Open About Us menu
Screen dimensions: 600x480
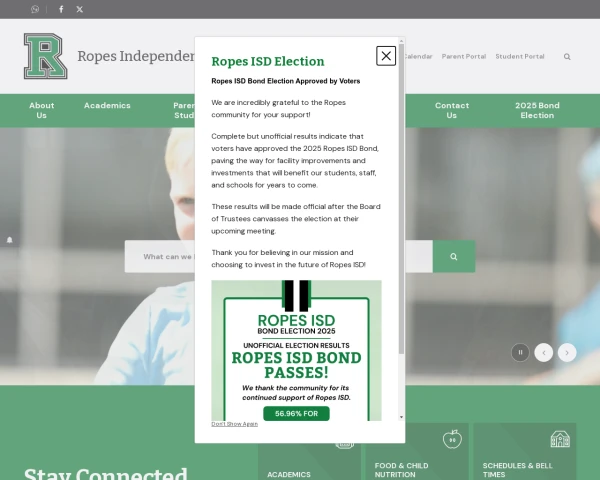pyautogui.click(x=42, y=110)
